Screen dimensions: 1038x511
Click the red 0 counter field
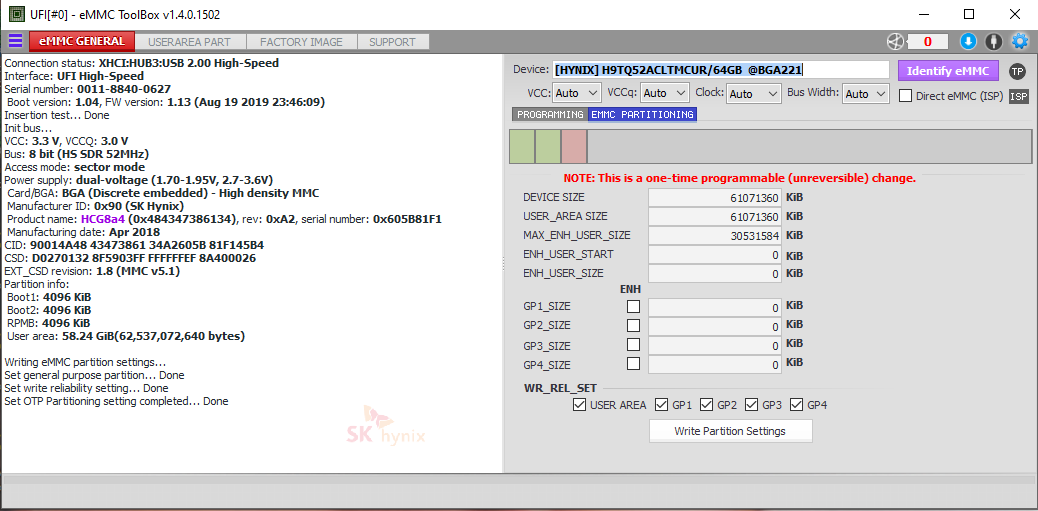(927, 42)
